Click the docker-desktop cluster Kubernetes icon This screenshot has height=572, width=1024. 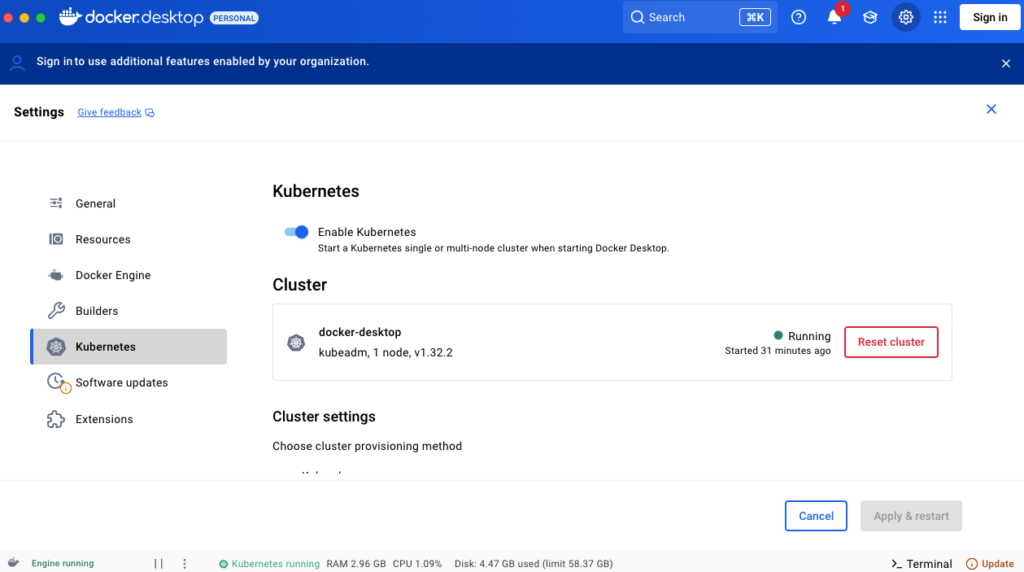296,342
